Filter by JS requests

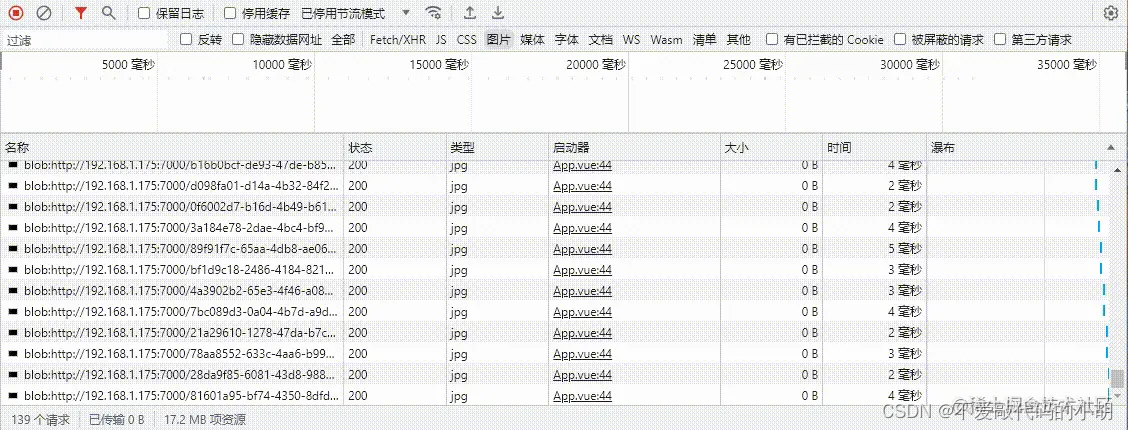(x=441, y=40)
